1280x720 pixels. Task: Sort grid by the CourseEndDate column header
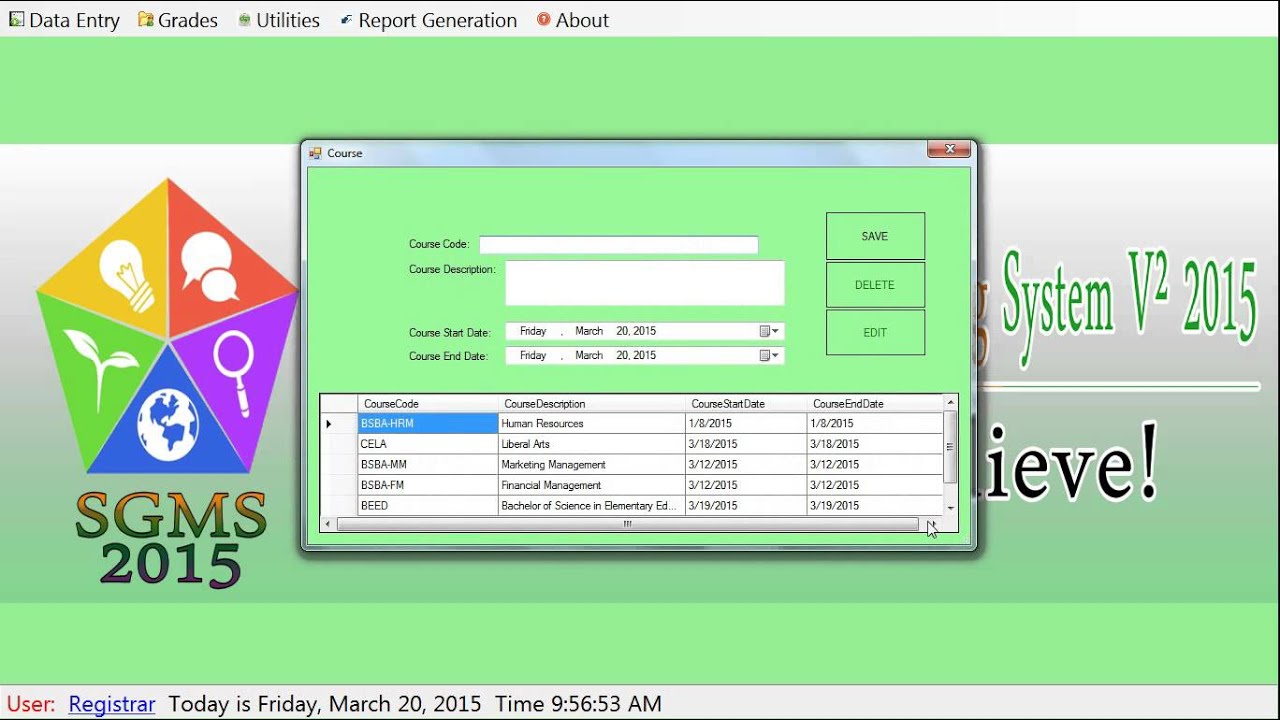pyautogui.click(x=875, y=404)
